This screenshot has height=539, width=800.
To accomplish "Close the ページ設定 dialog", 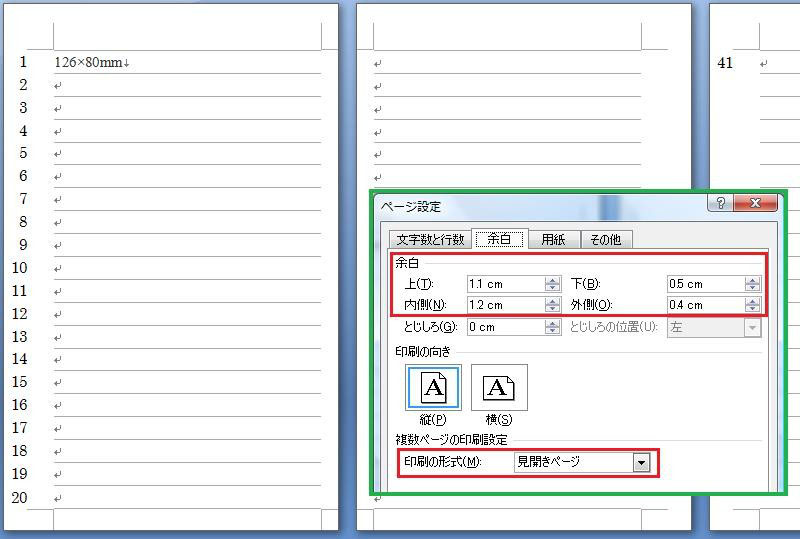I will [x=756, y=203].
